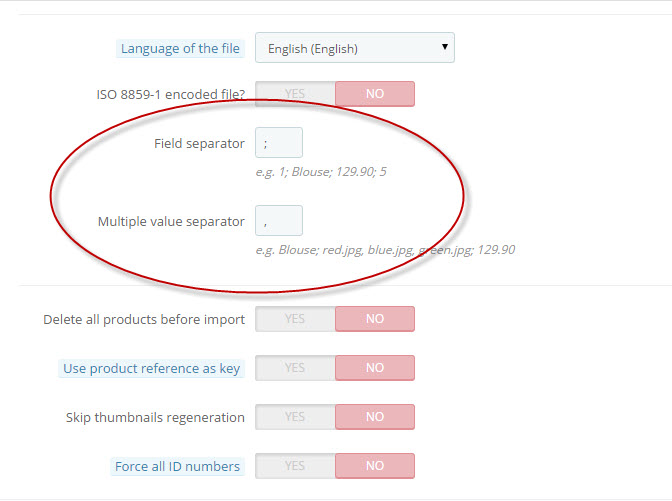Select NO for Force all ID numbers
672x501 pixels.
click(x=375, y=466)
